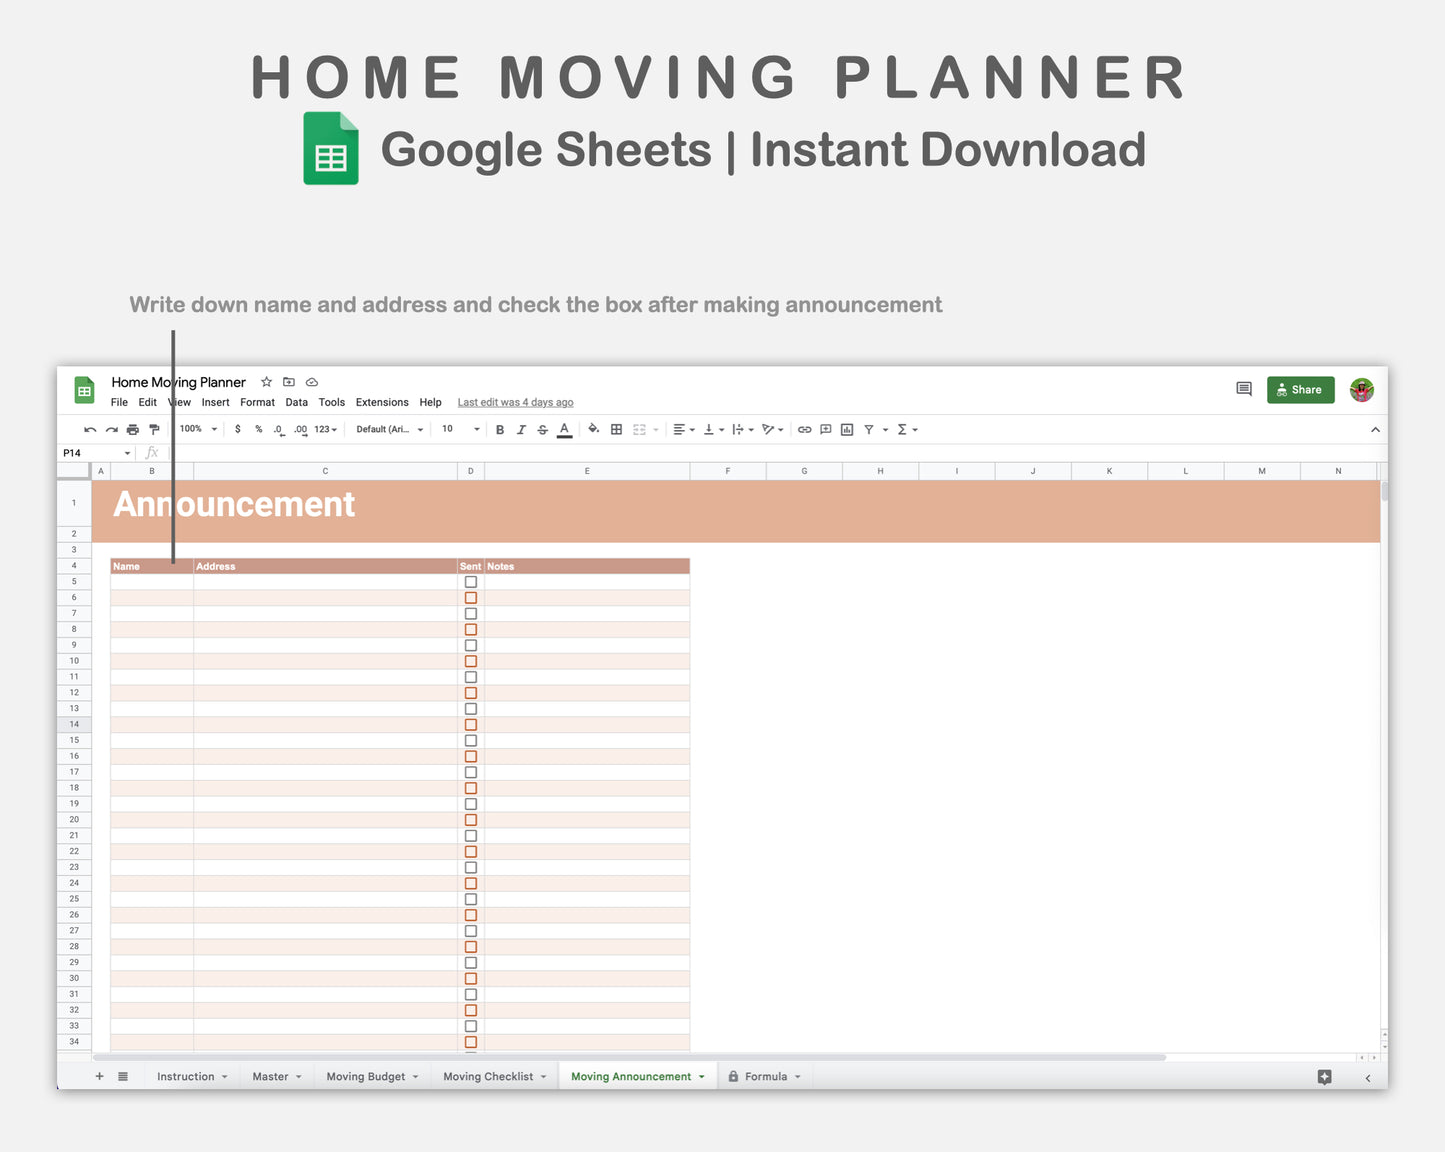Open the Fill color tool
The width and height of the screenshot is (1445, 1152).
click(593, 429)
